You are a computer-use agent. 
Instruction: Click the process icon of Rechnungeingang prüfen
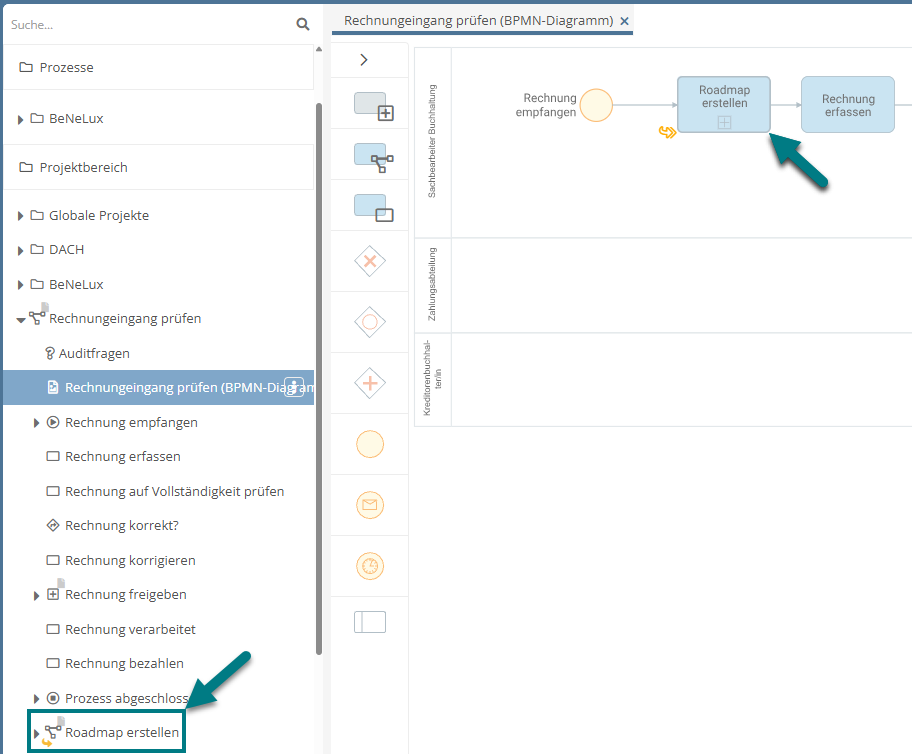37,318
